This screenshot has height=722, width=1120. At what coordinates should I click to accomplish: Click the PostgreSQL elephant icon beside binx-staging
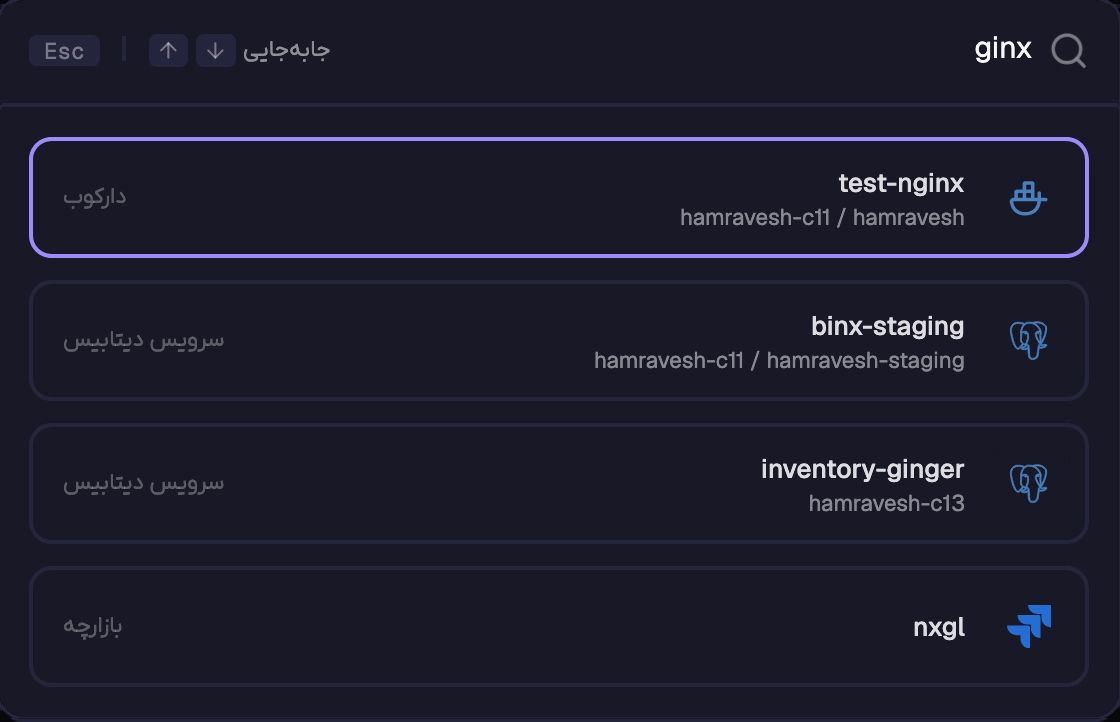pyautogui.click(x=1029, y=340)
